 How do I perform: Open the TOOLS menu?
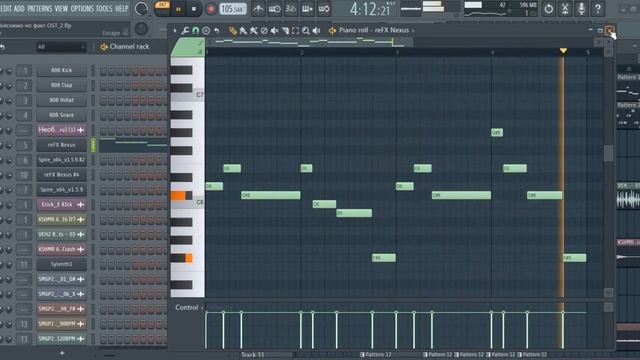coord(104,9)
